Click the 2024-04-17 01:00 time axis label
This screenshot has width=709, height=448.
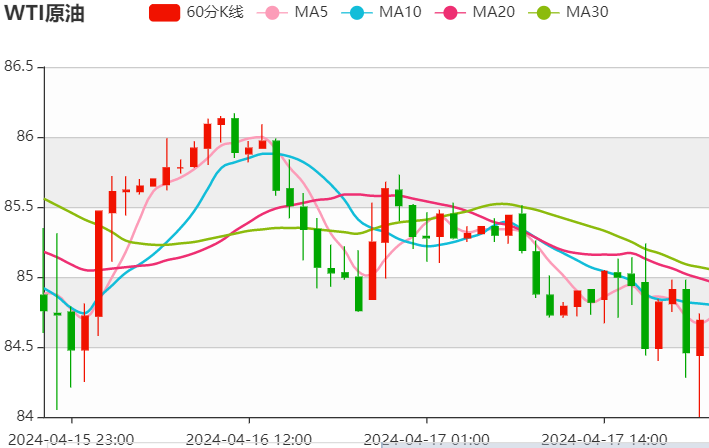click(x=427, y=438)
